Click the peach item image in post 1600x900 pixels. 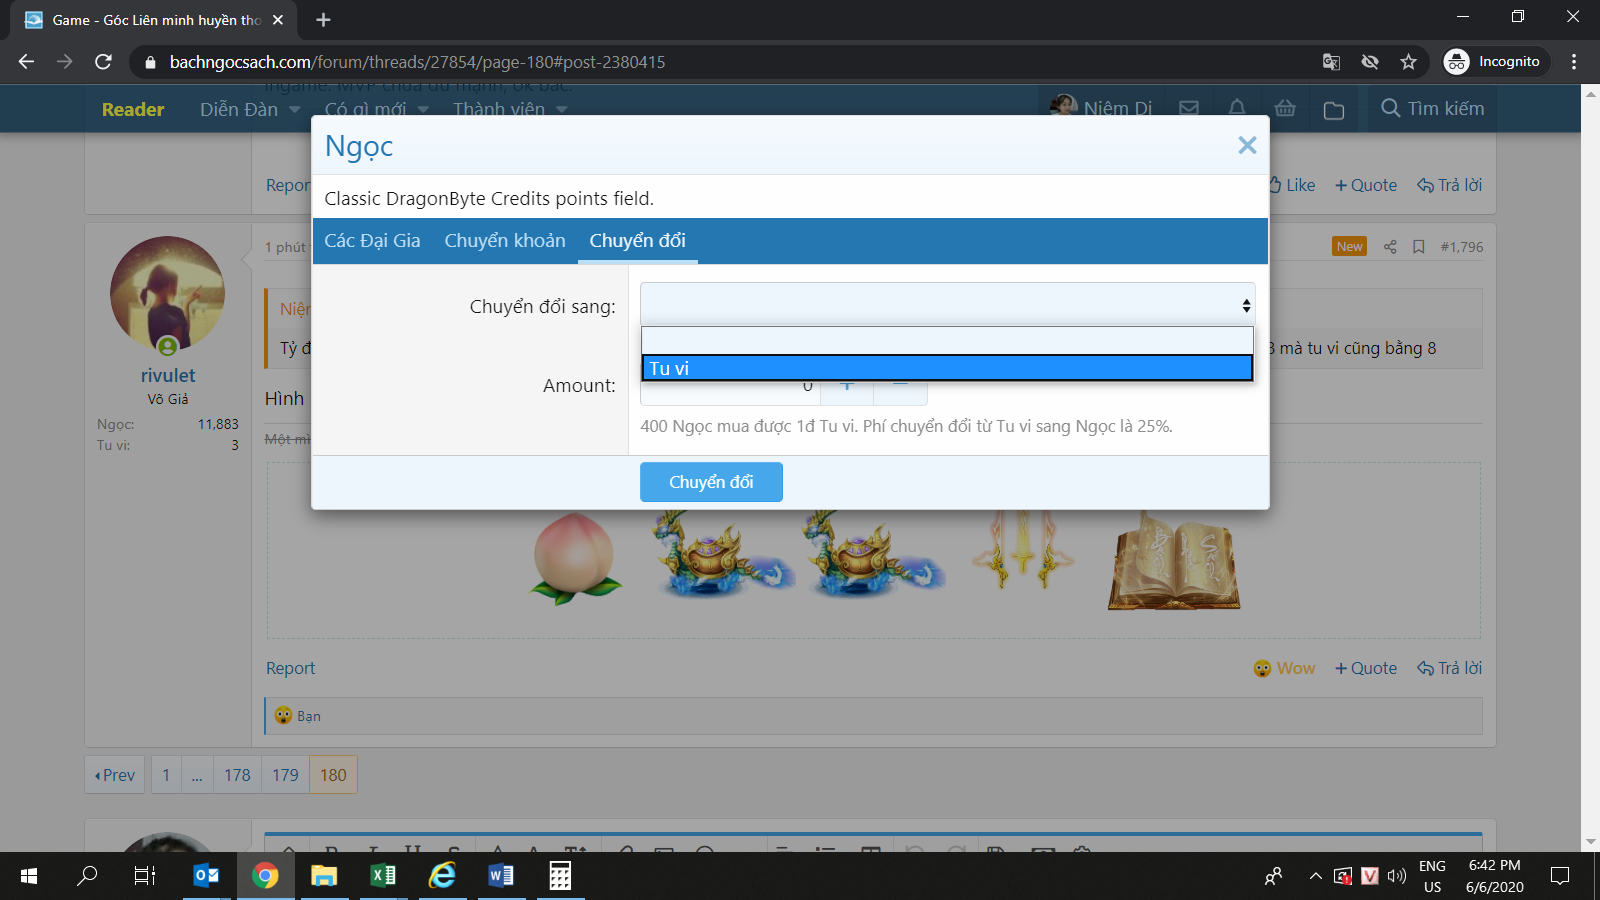(x=574, y=556)
